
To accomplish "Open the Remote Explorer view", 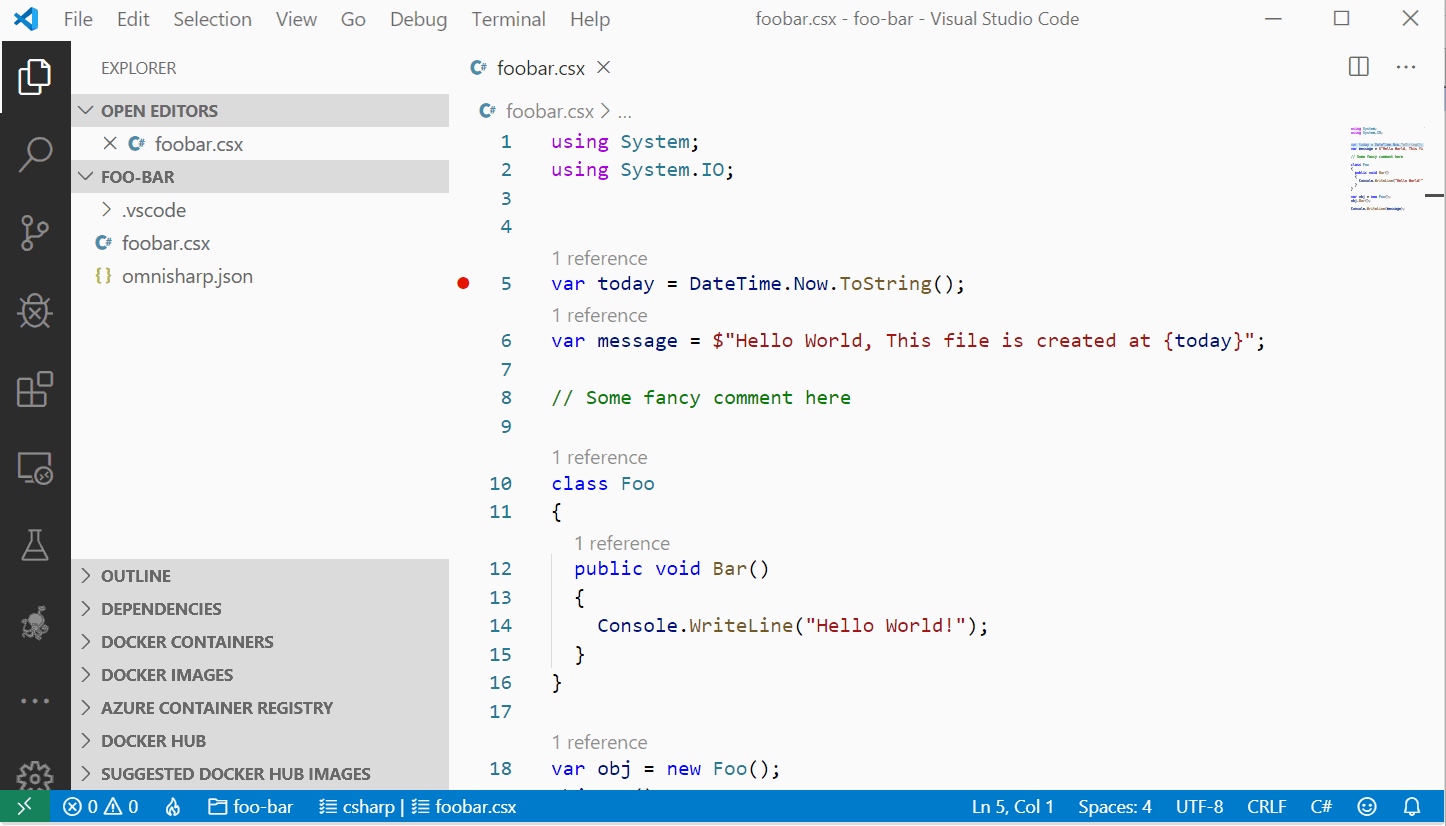I will pos(35,467).
